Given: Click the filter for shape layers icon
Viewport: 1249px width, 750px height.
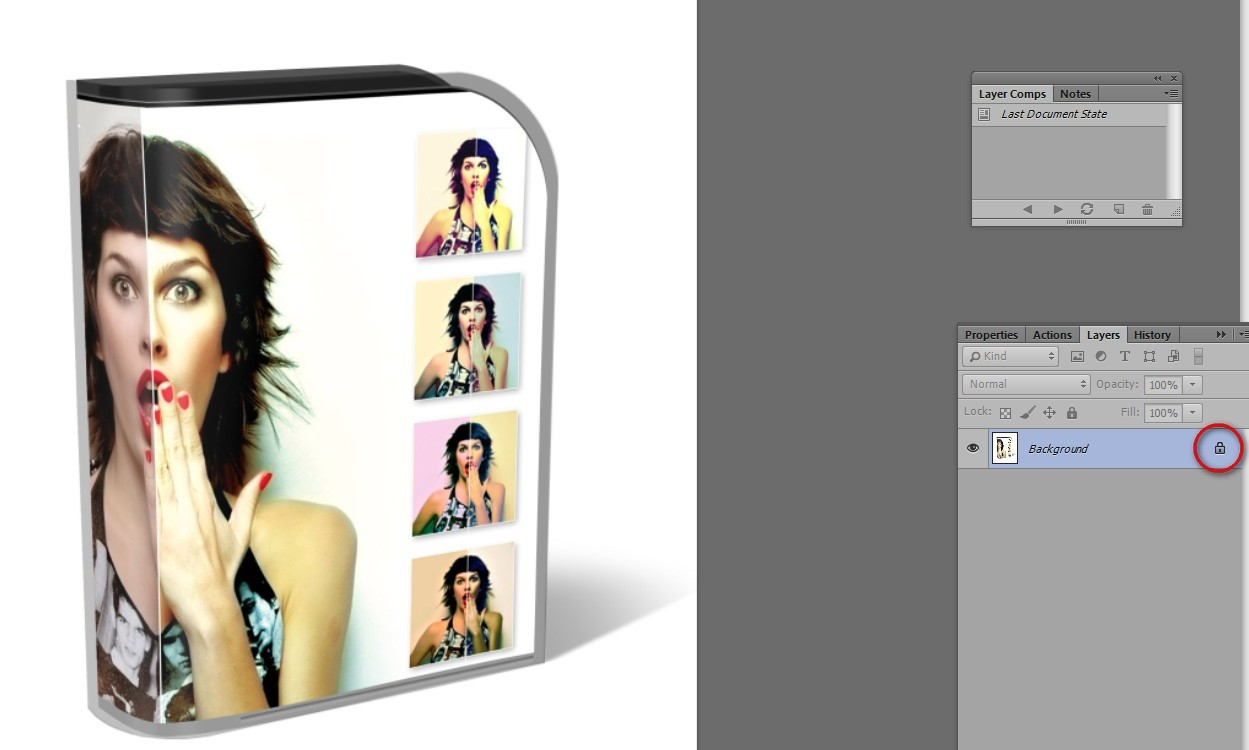Looking at the screenshot, I should click(x=1148, y=356).
